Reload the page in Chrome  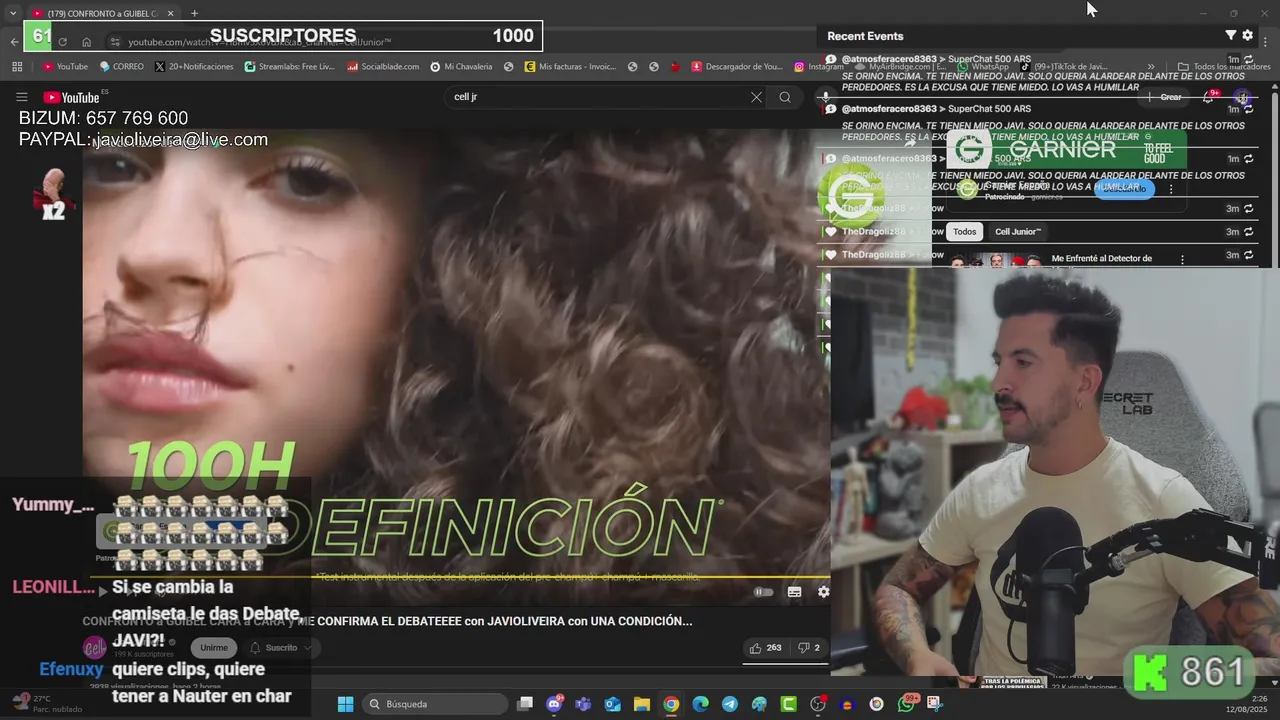[x=62, y=42]
